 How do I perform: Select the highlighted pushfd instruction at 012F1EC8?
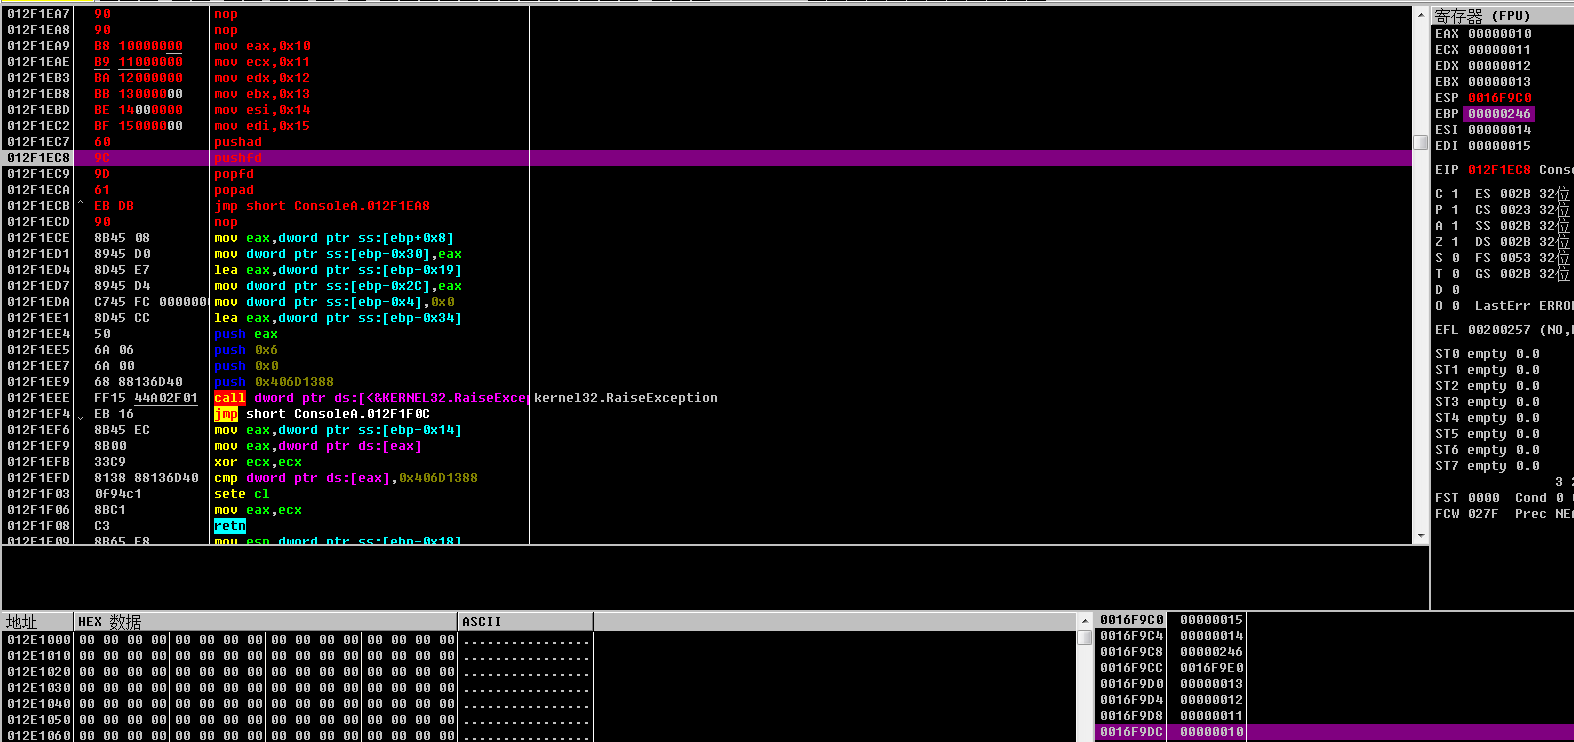point(706,158)
